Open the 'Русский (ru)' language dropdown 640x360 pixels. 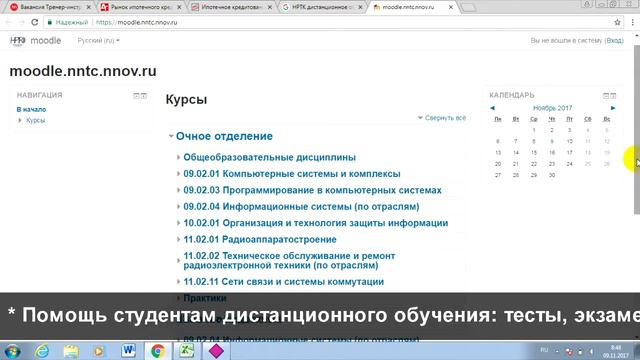98,40
